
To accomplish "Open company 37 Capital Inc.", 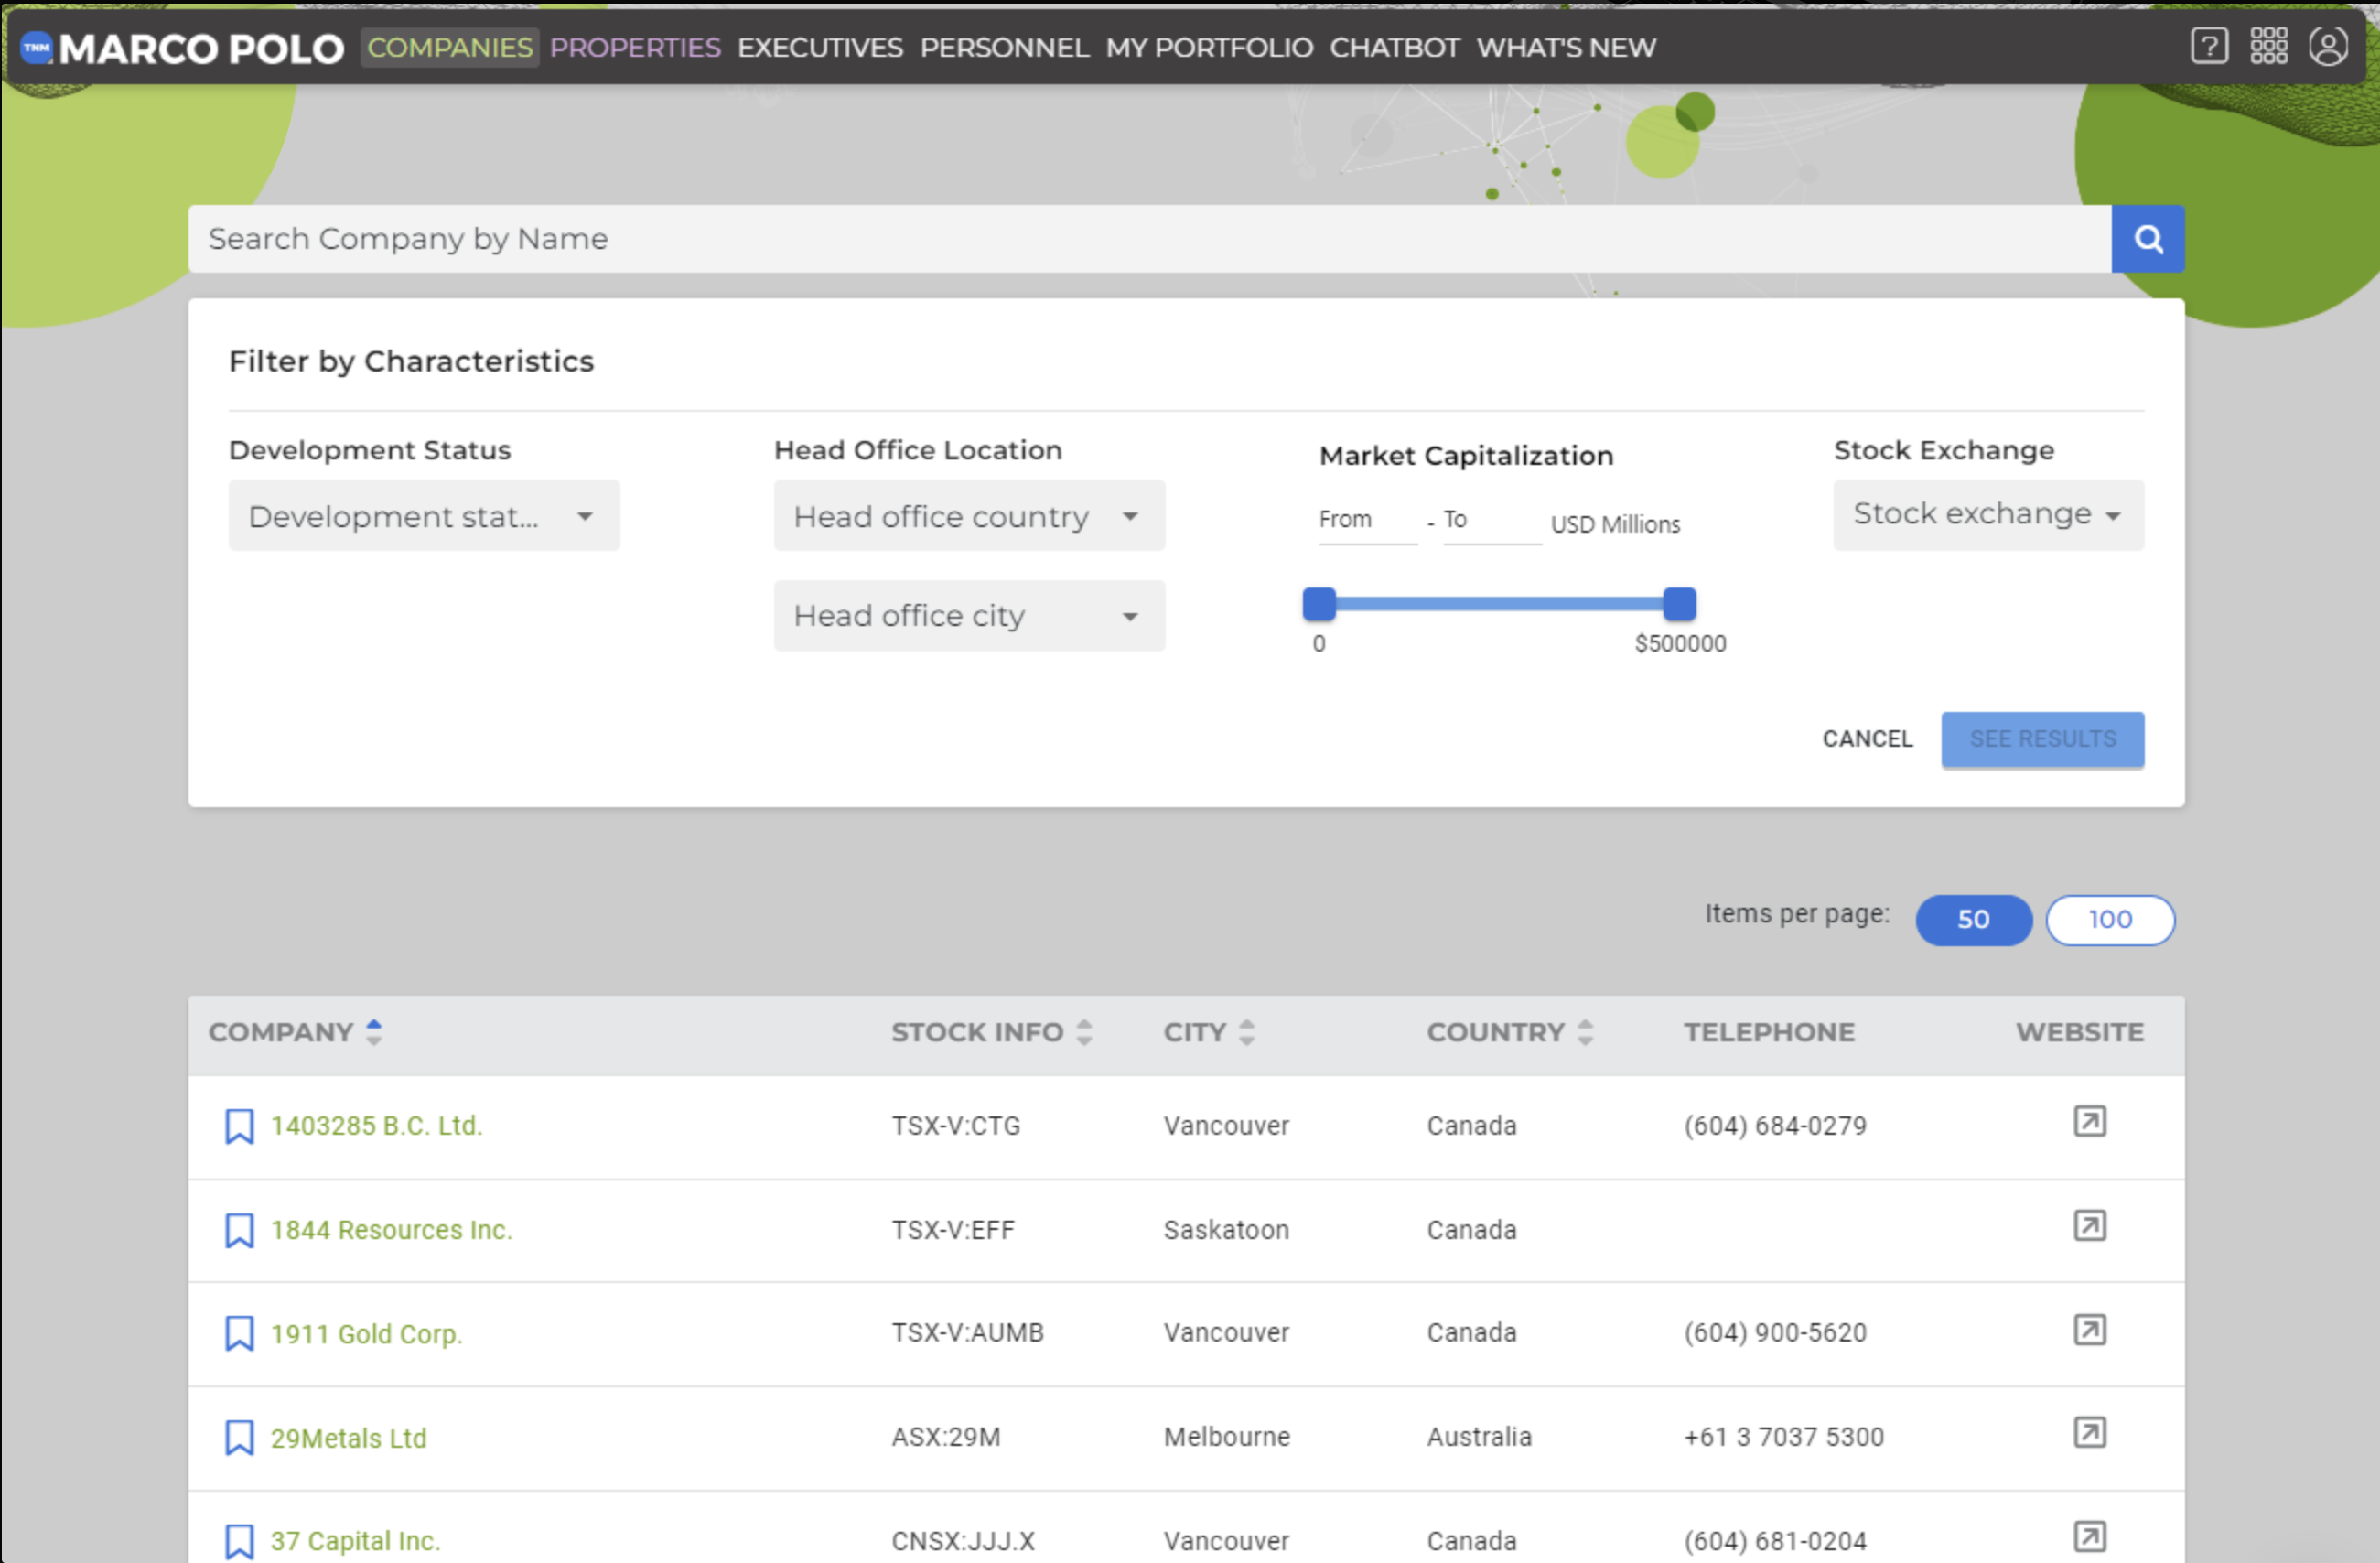I will pos(355,1541).
